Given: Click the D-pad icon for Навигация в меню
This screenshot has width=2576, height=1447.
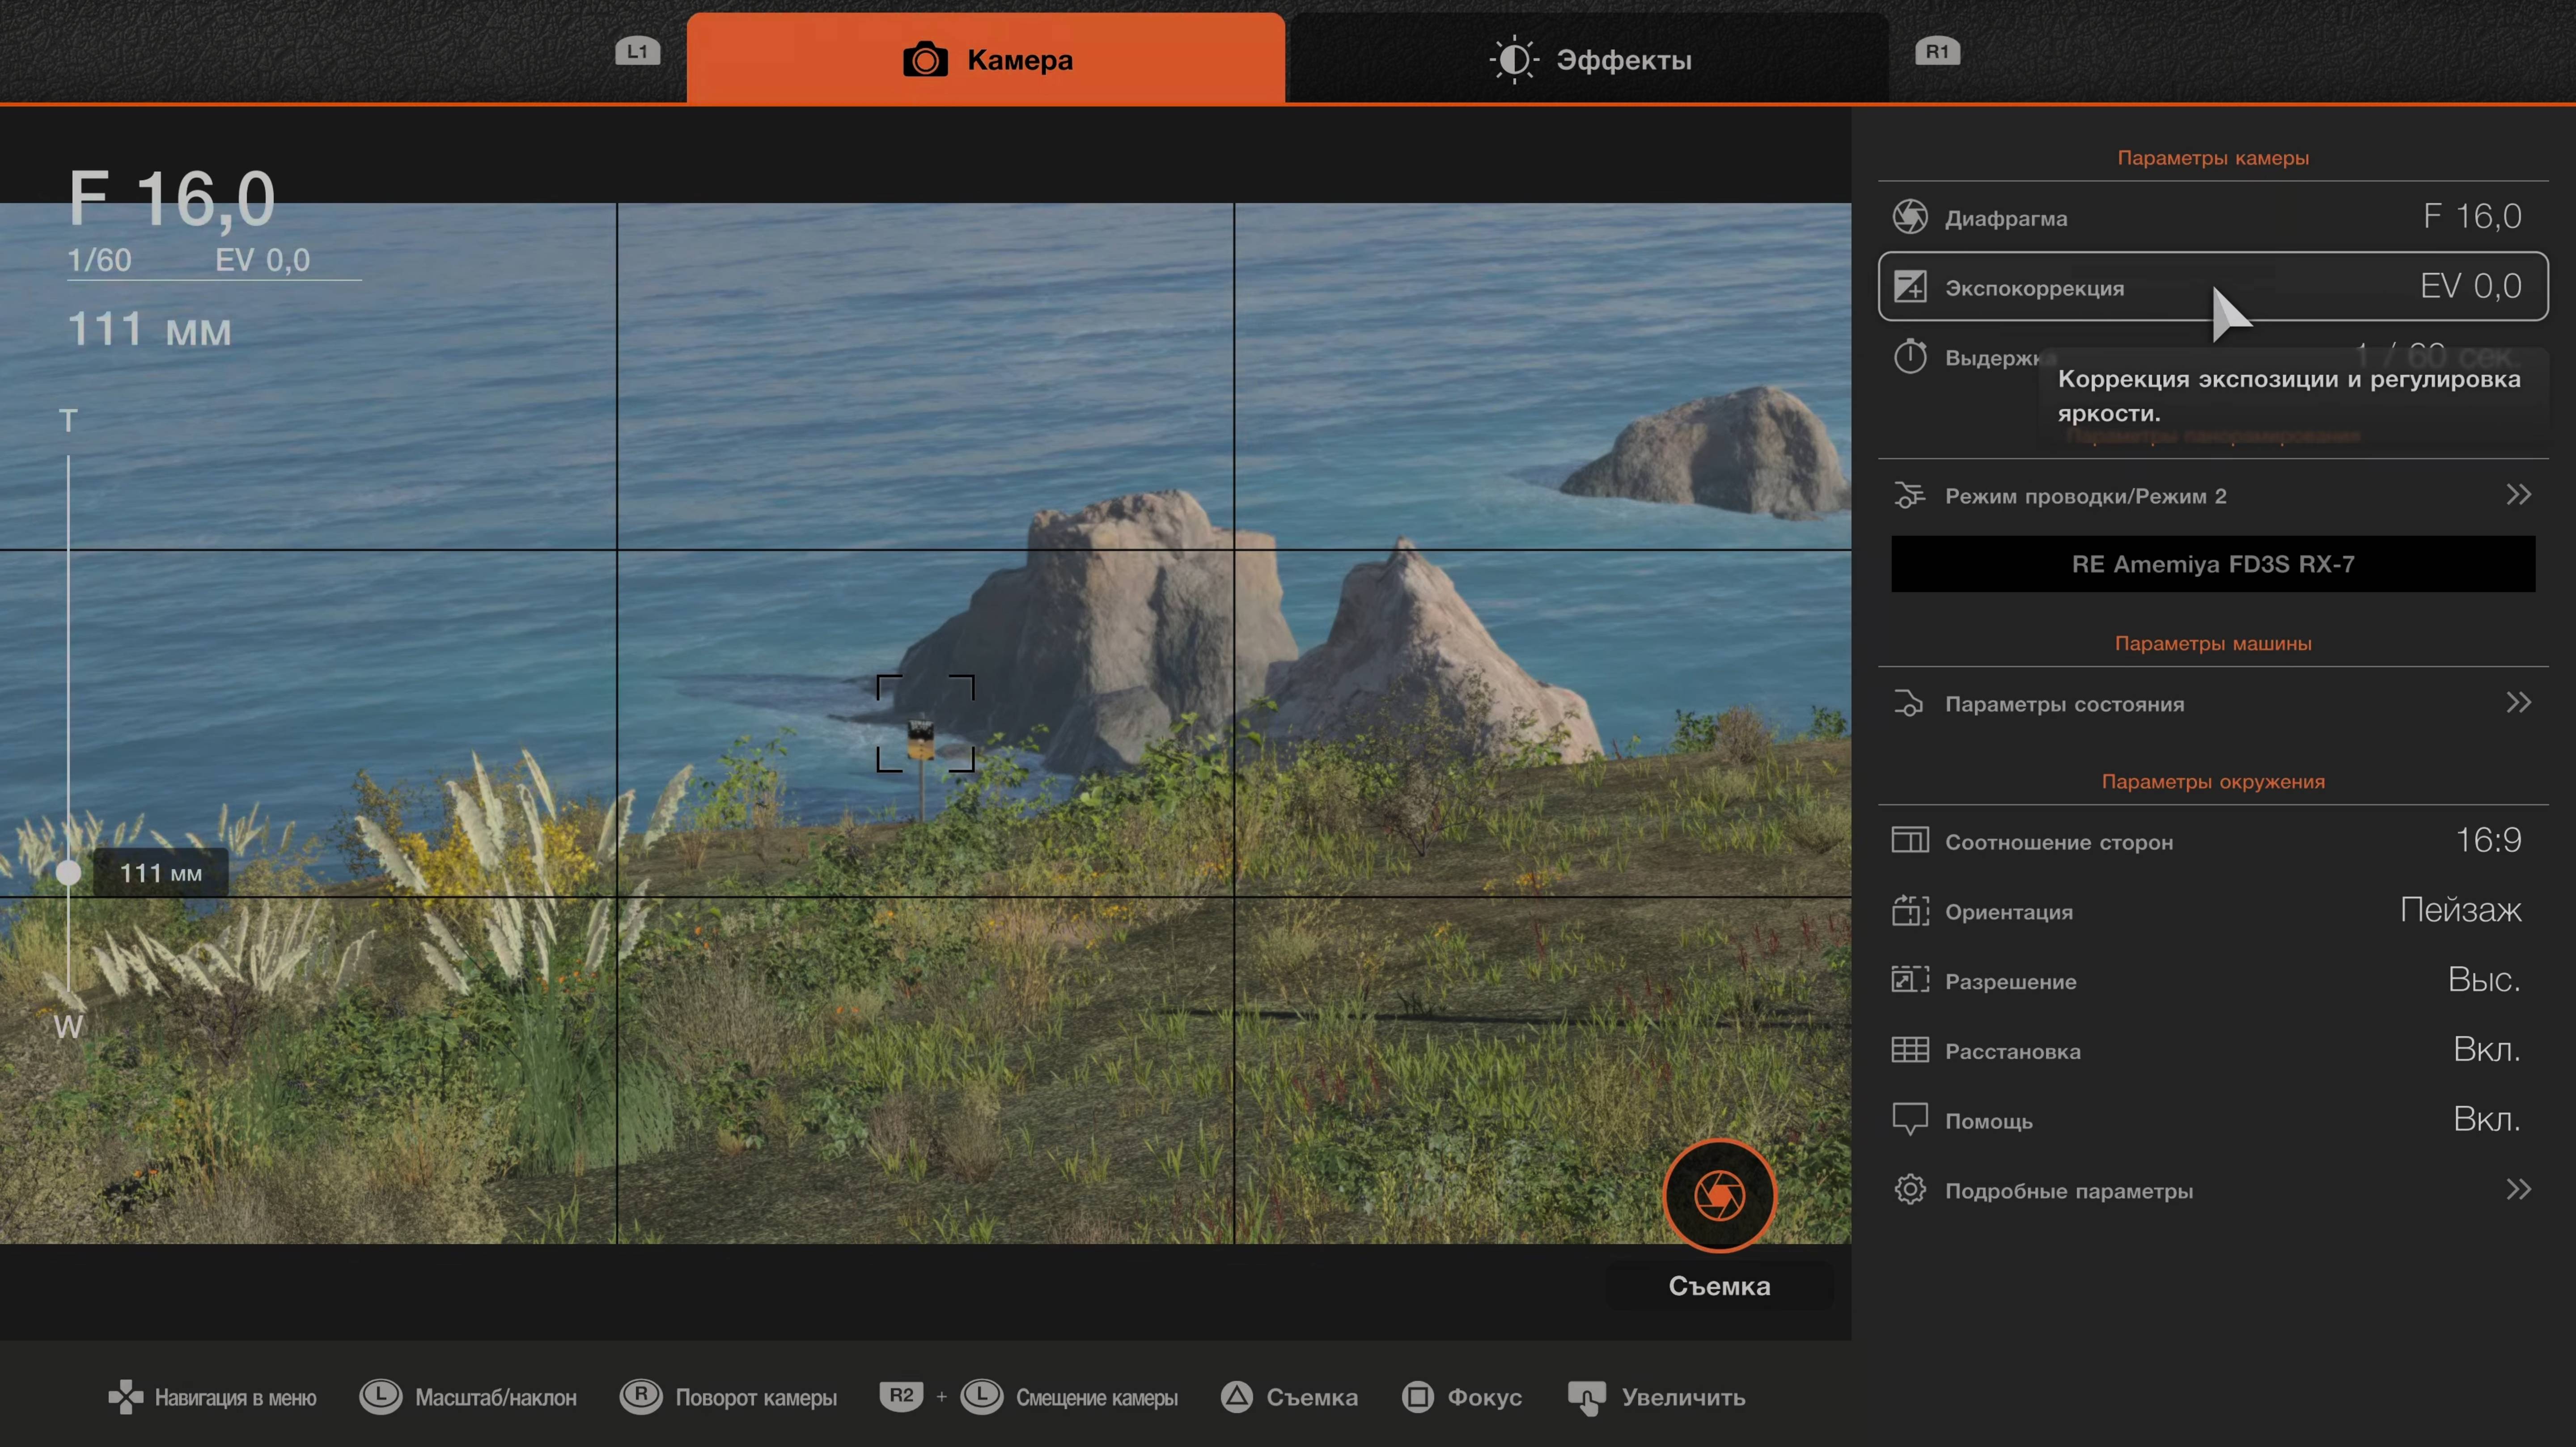Looking at the screenshot, I should pos(126,1397).
